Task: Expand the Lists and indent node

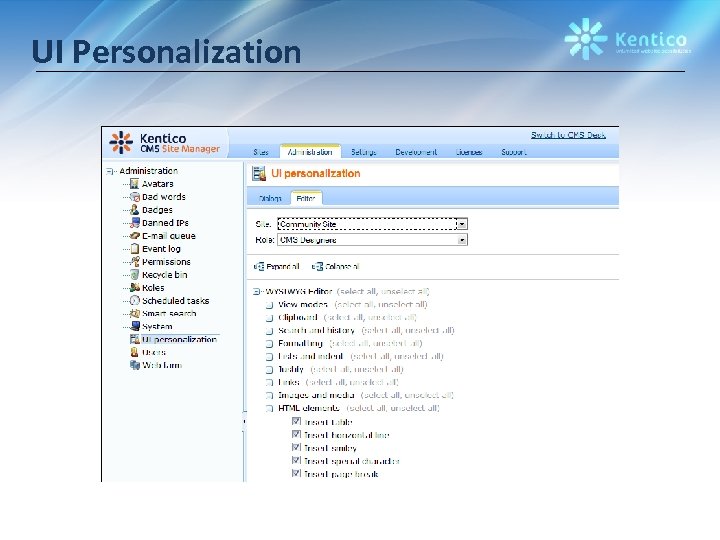Action: 270,356
